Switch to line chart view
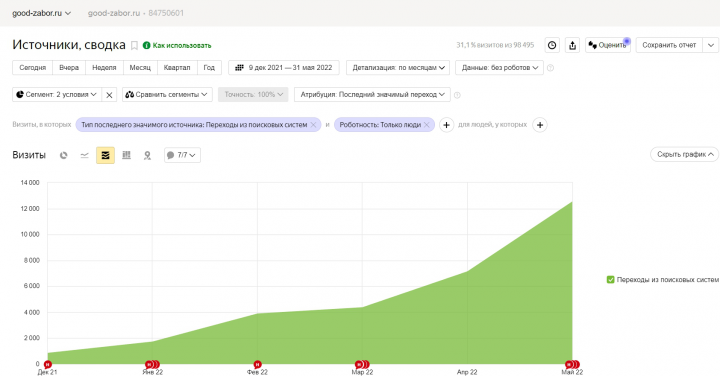The height and width of the screenshot is (376, 720). [84, 155]
